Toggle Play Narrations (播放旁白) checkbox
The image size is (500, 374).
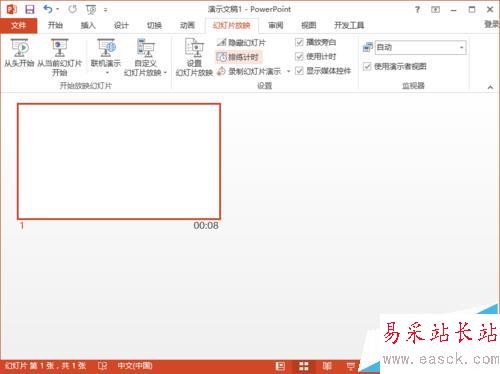[x=299, y=42]
